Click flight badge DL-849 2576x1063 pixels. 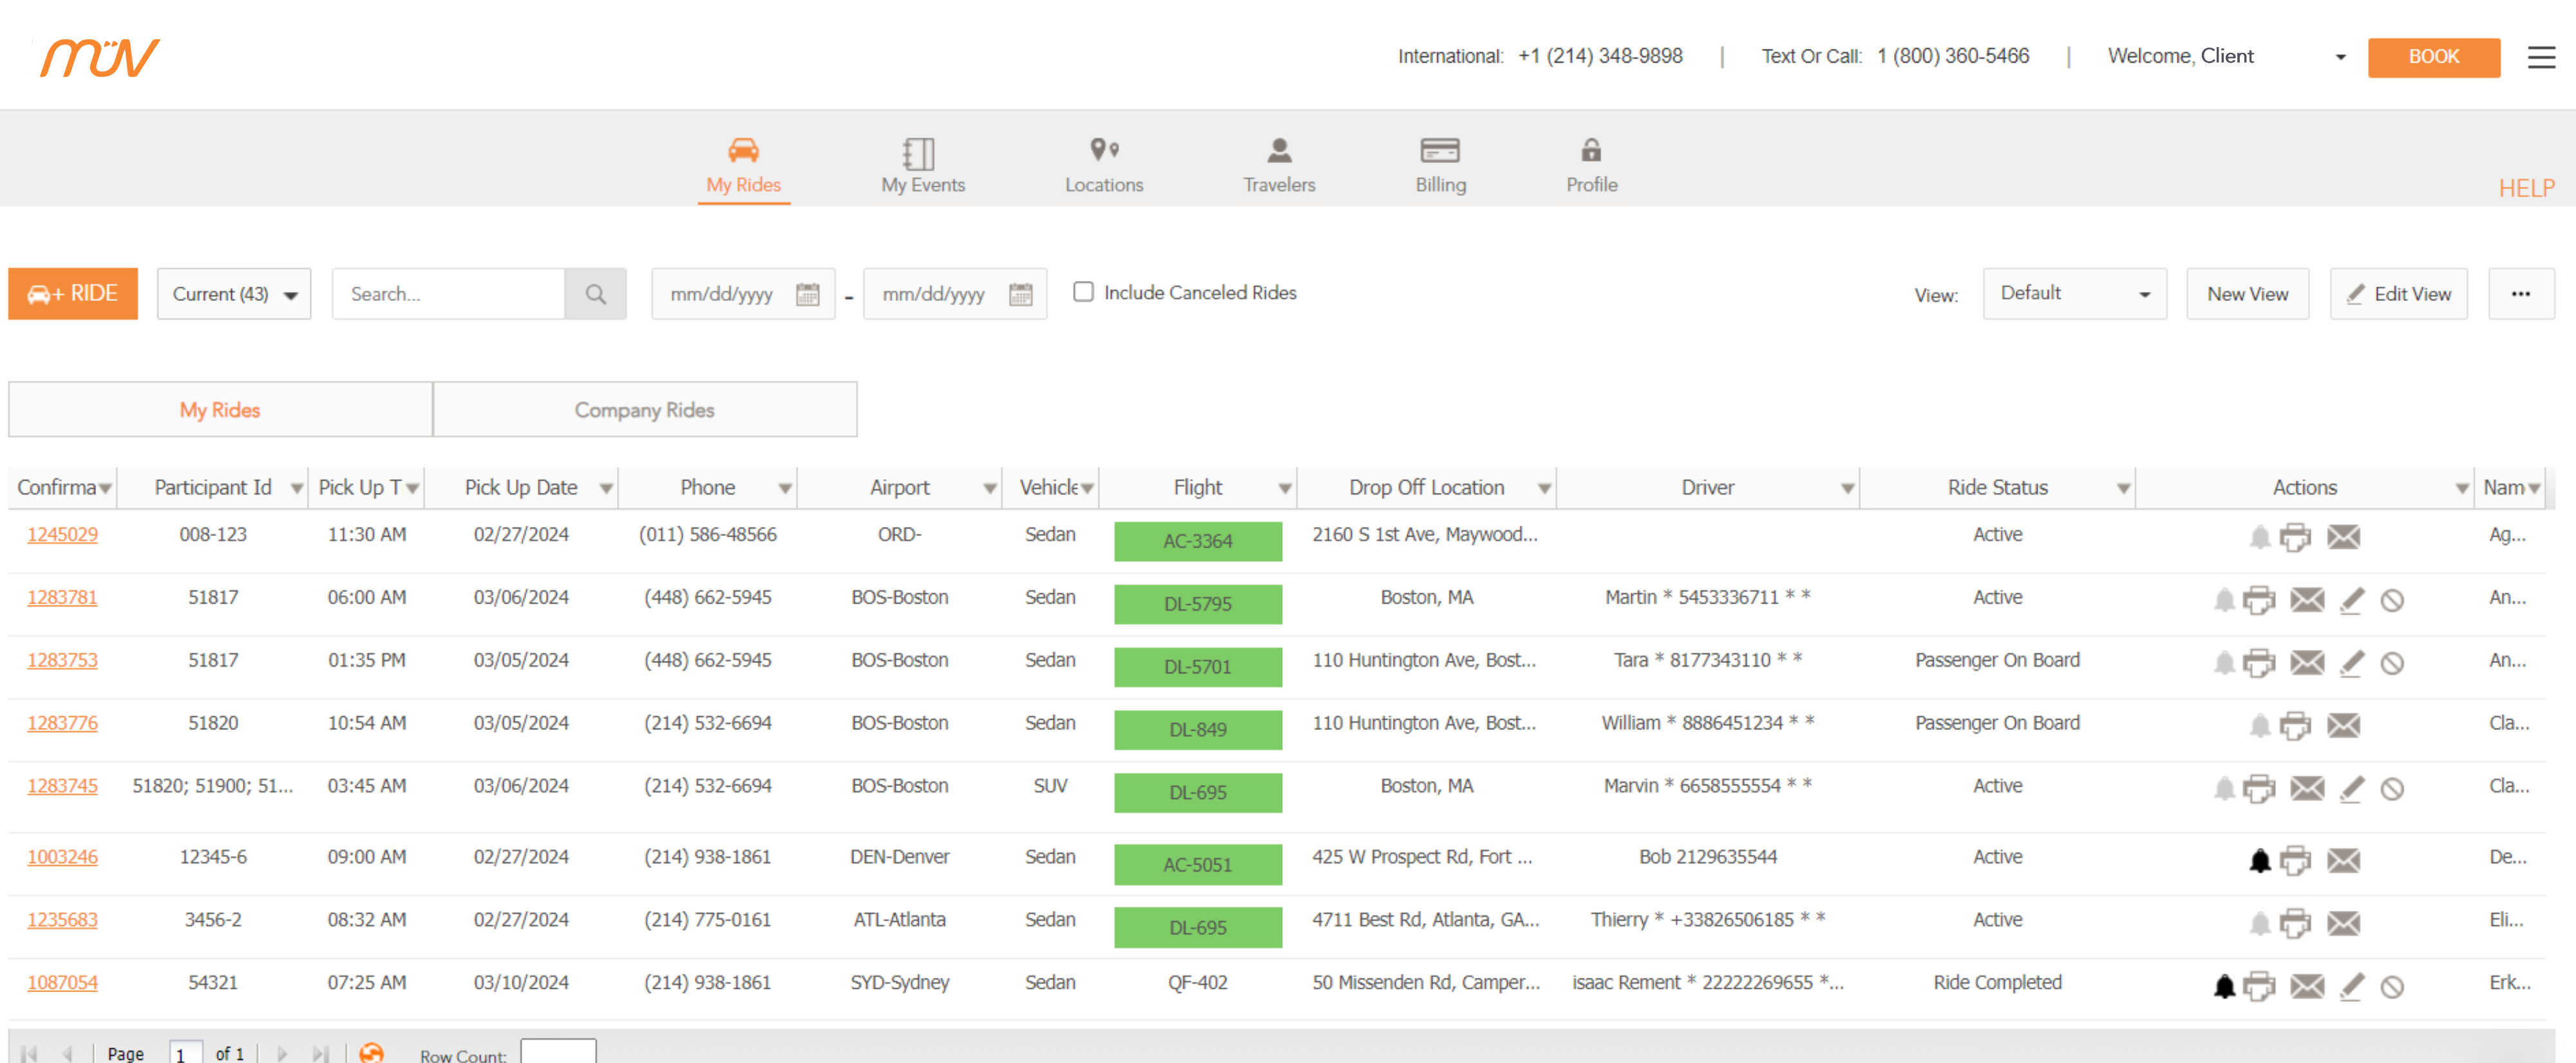point(1198,730)
